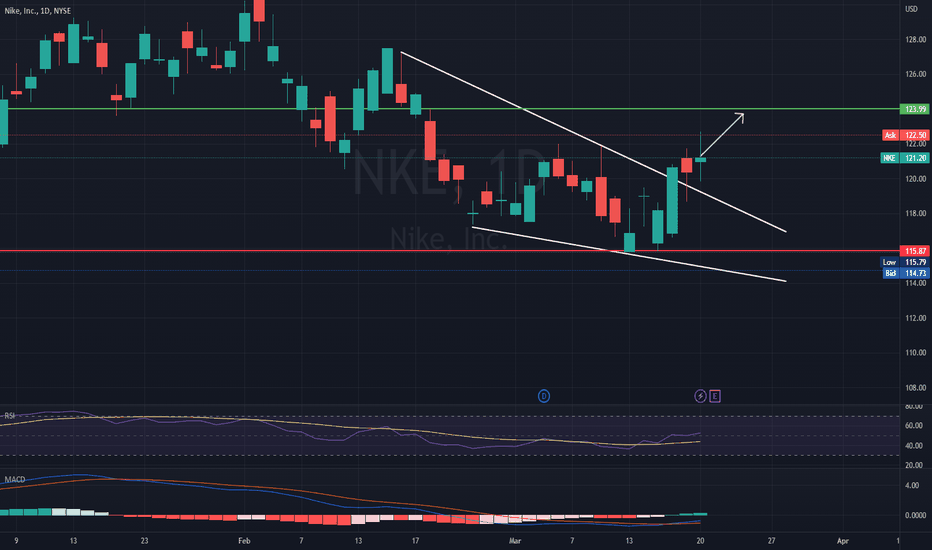Image resolution: width=932 pixels, height=550 pixels.
Task: Click the earnings 'E' marker icon
Action: coord(714,396)
